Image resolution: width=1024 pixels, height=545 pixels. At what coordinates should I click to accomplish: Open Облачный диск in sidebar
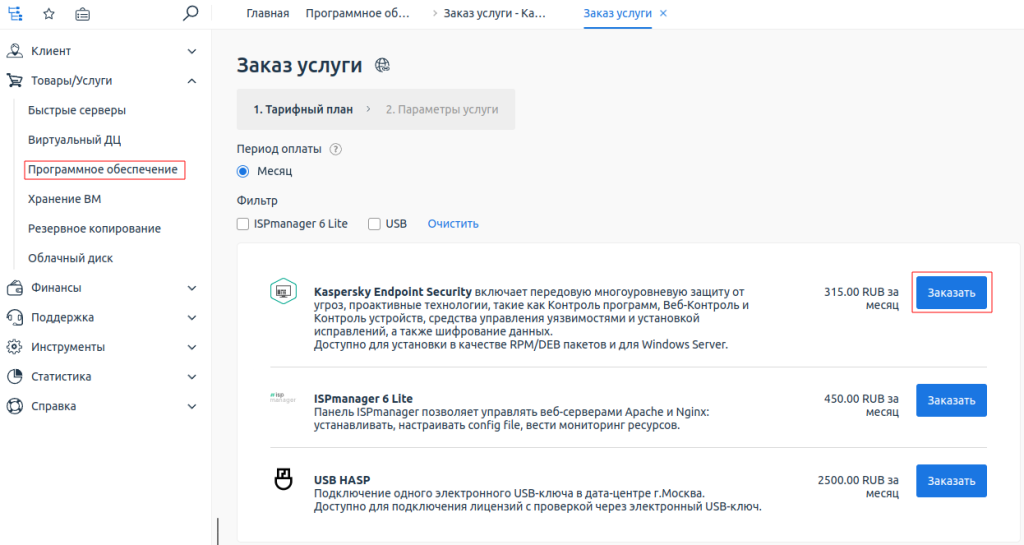pyautogui.click(x=71, y=258)
